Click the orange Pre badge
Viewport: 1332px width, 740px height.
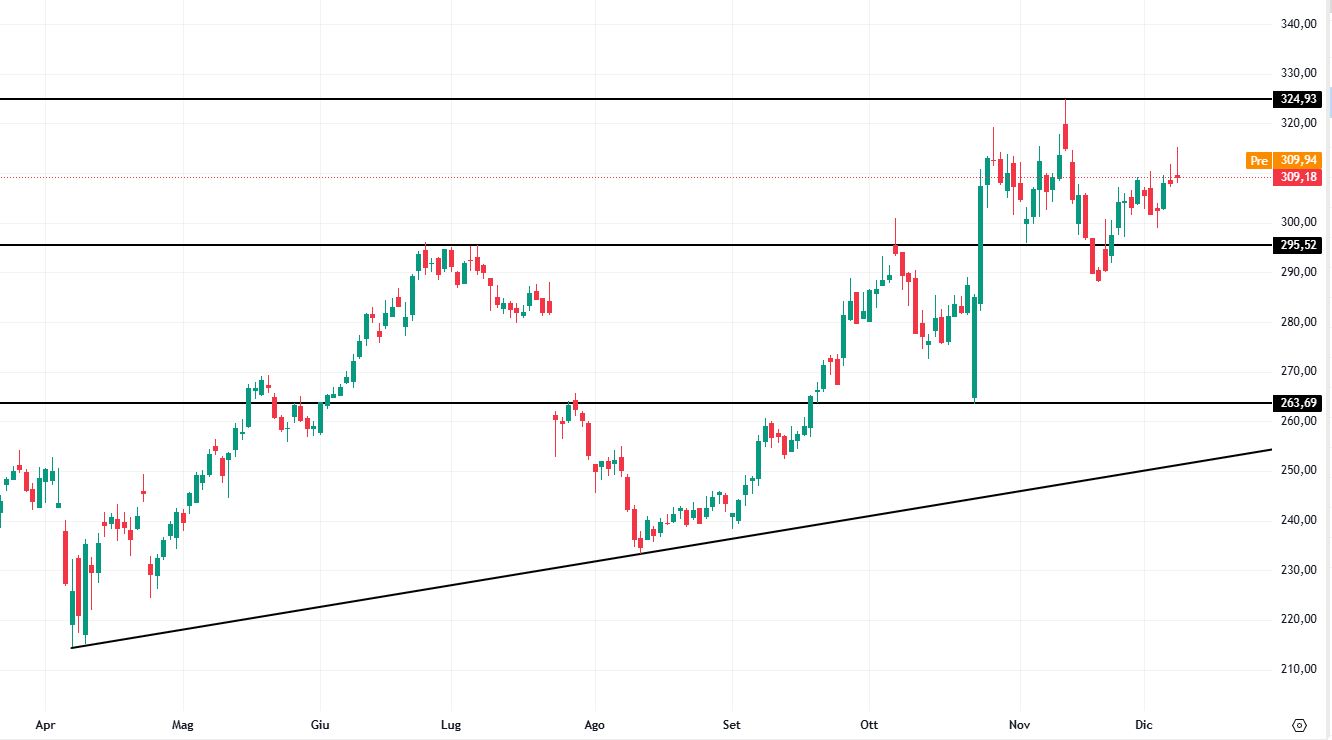[x=1258, y=160]
